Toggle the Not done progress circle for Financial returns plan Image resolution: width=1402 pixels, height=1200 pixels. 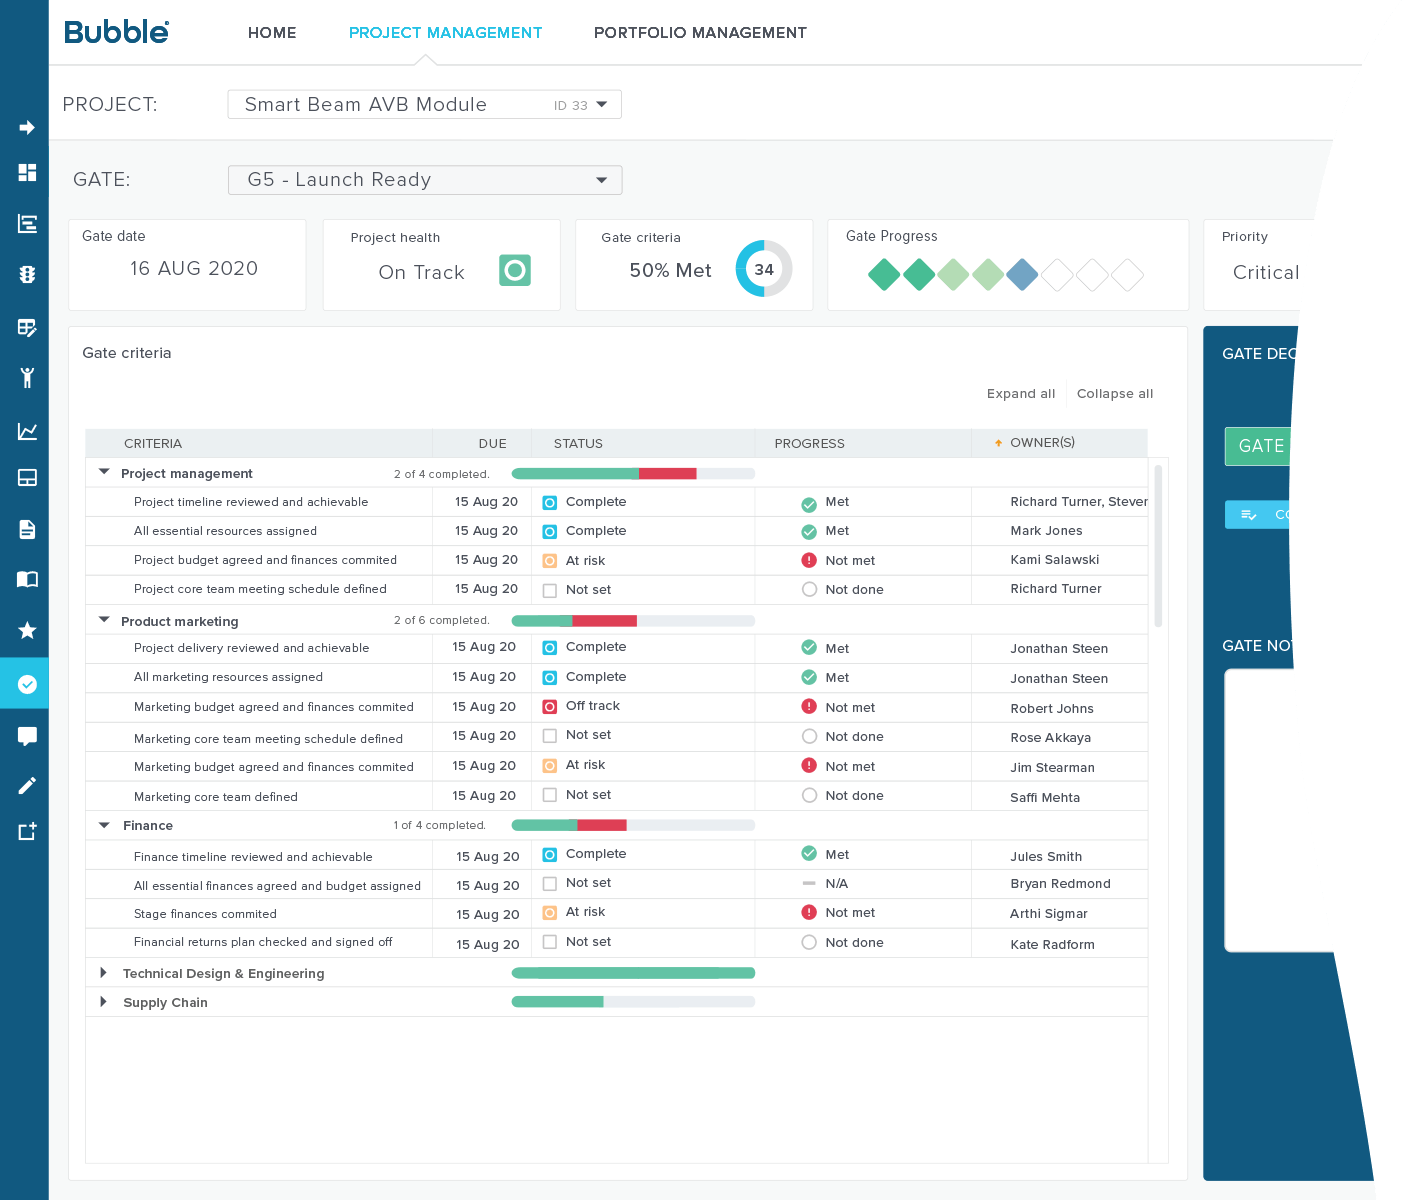(x=809, y=942)
